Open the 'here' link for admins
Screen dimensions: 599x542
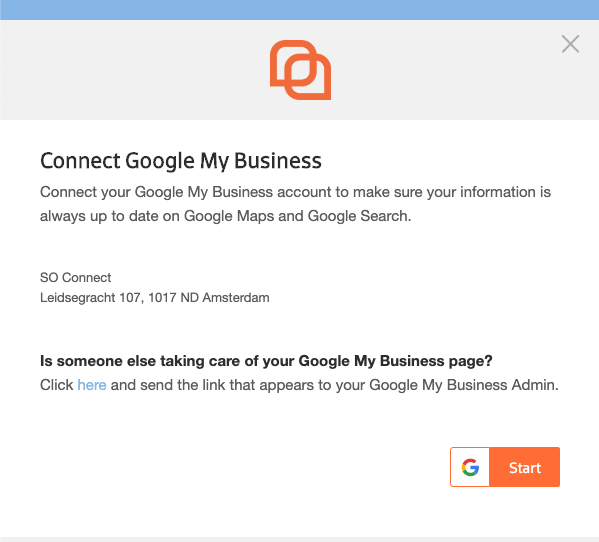point(92,385)
